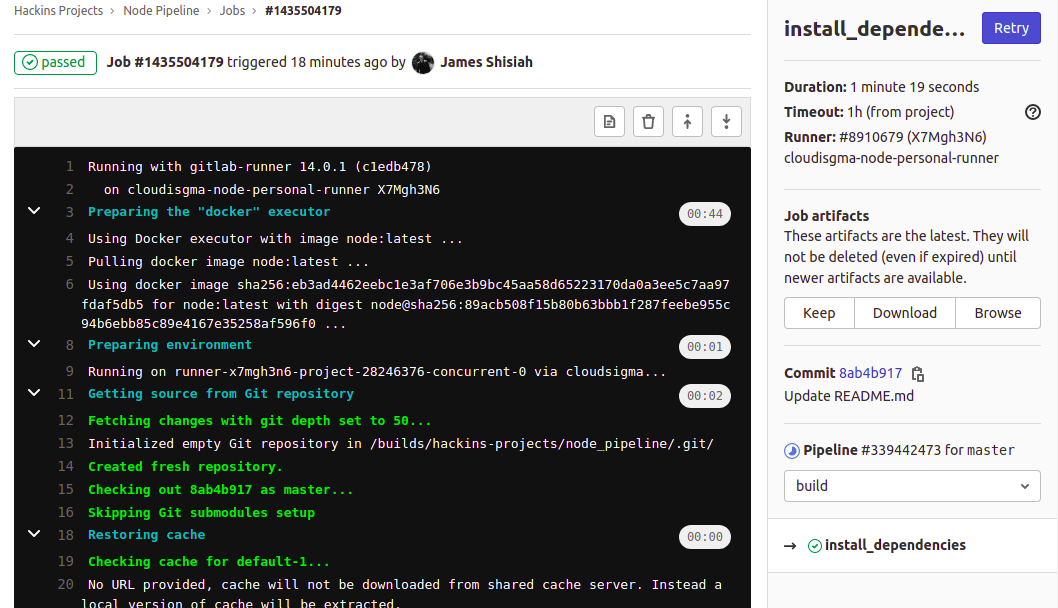
Task: Click 'Restoring cache' section header text
Action: click(x=146, y=535)
